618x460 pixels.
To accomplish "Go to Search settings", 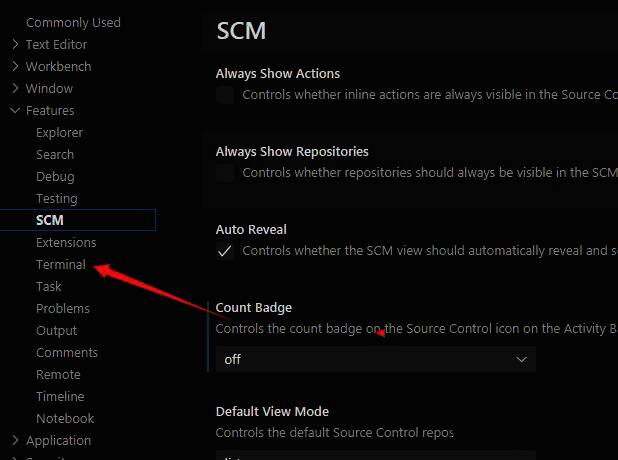I will pyautogui.click(x=55, y=154).
